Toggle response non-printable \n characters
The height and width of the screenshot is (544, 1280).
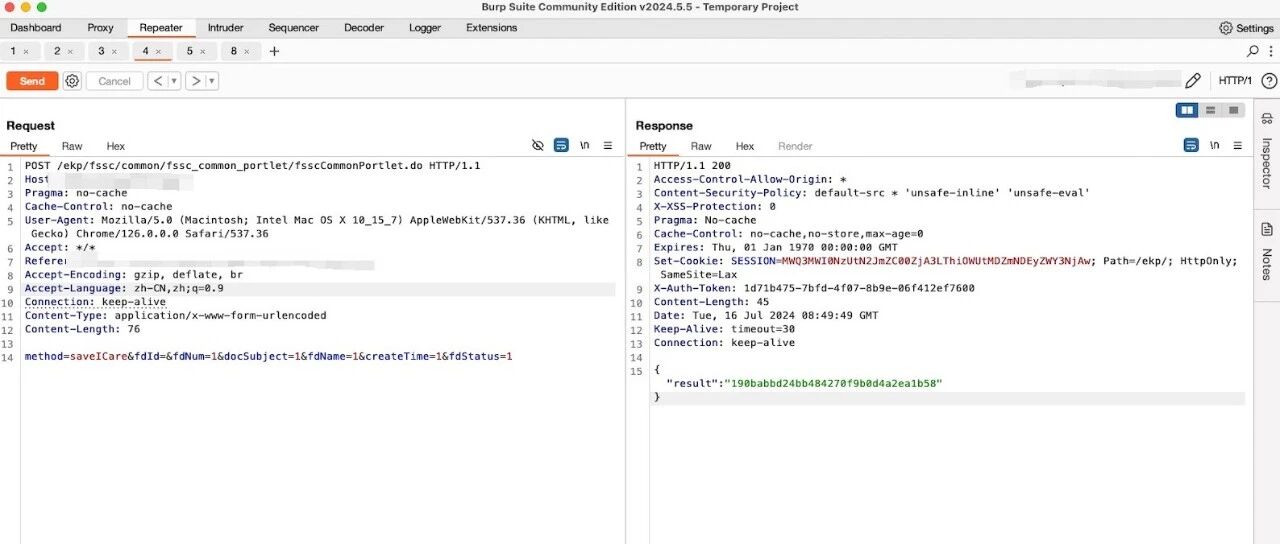1215,145
